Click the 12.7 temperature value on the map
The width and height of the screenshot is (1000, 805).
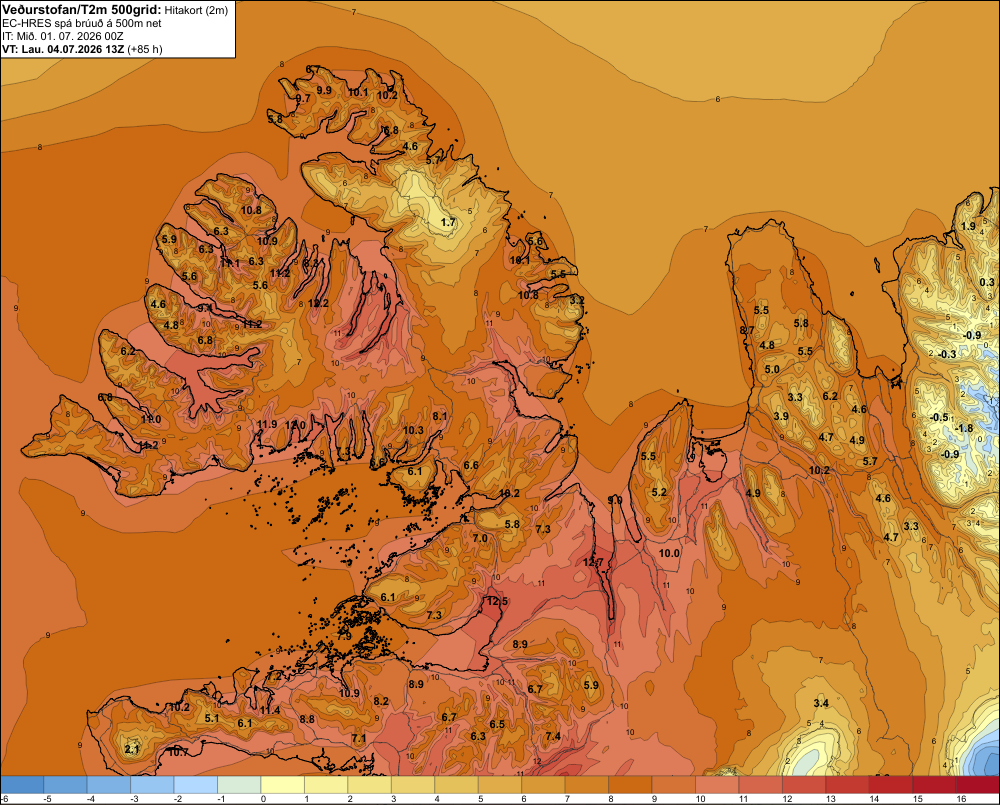click(592, 562)
